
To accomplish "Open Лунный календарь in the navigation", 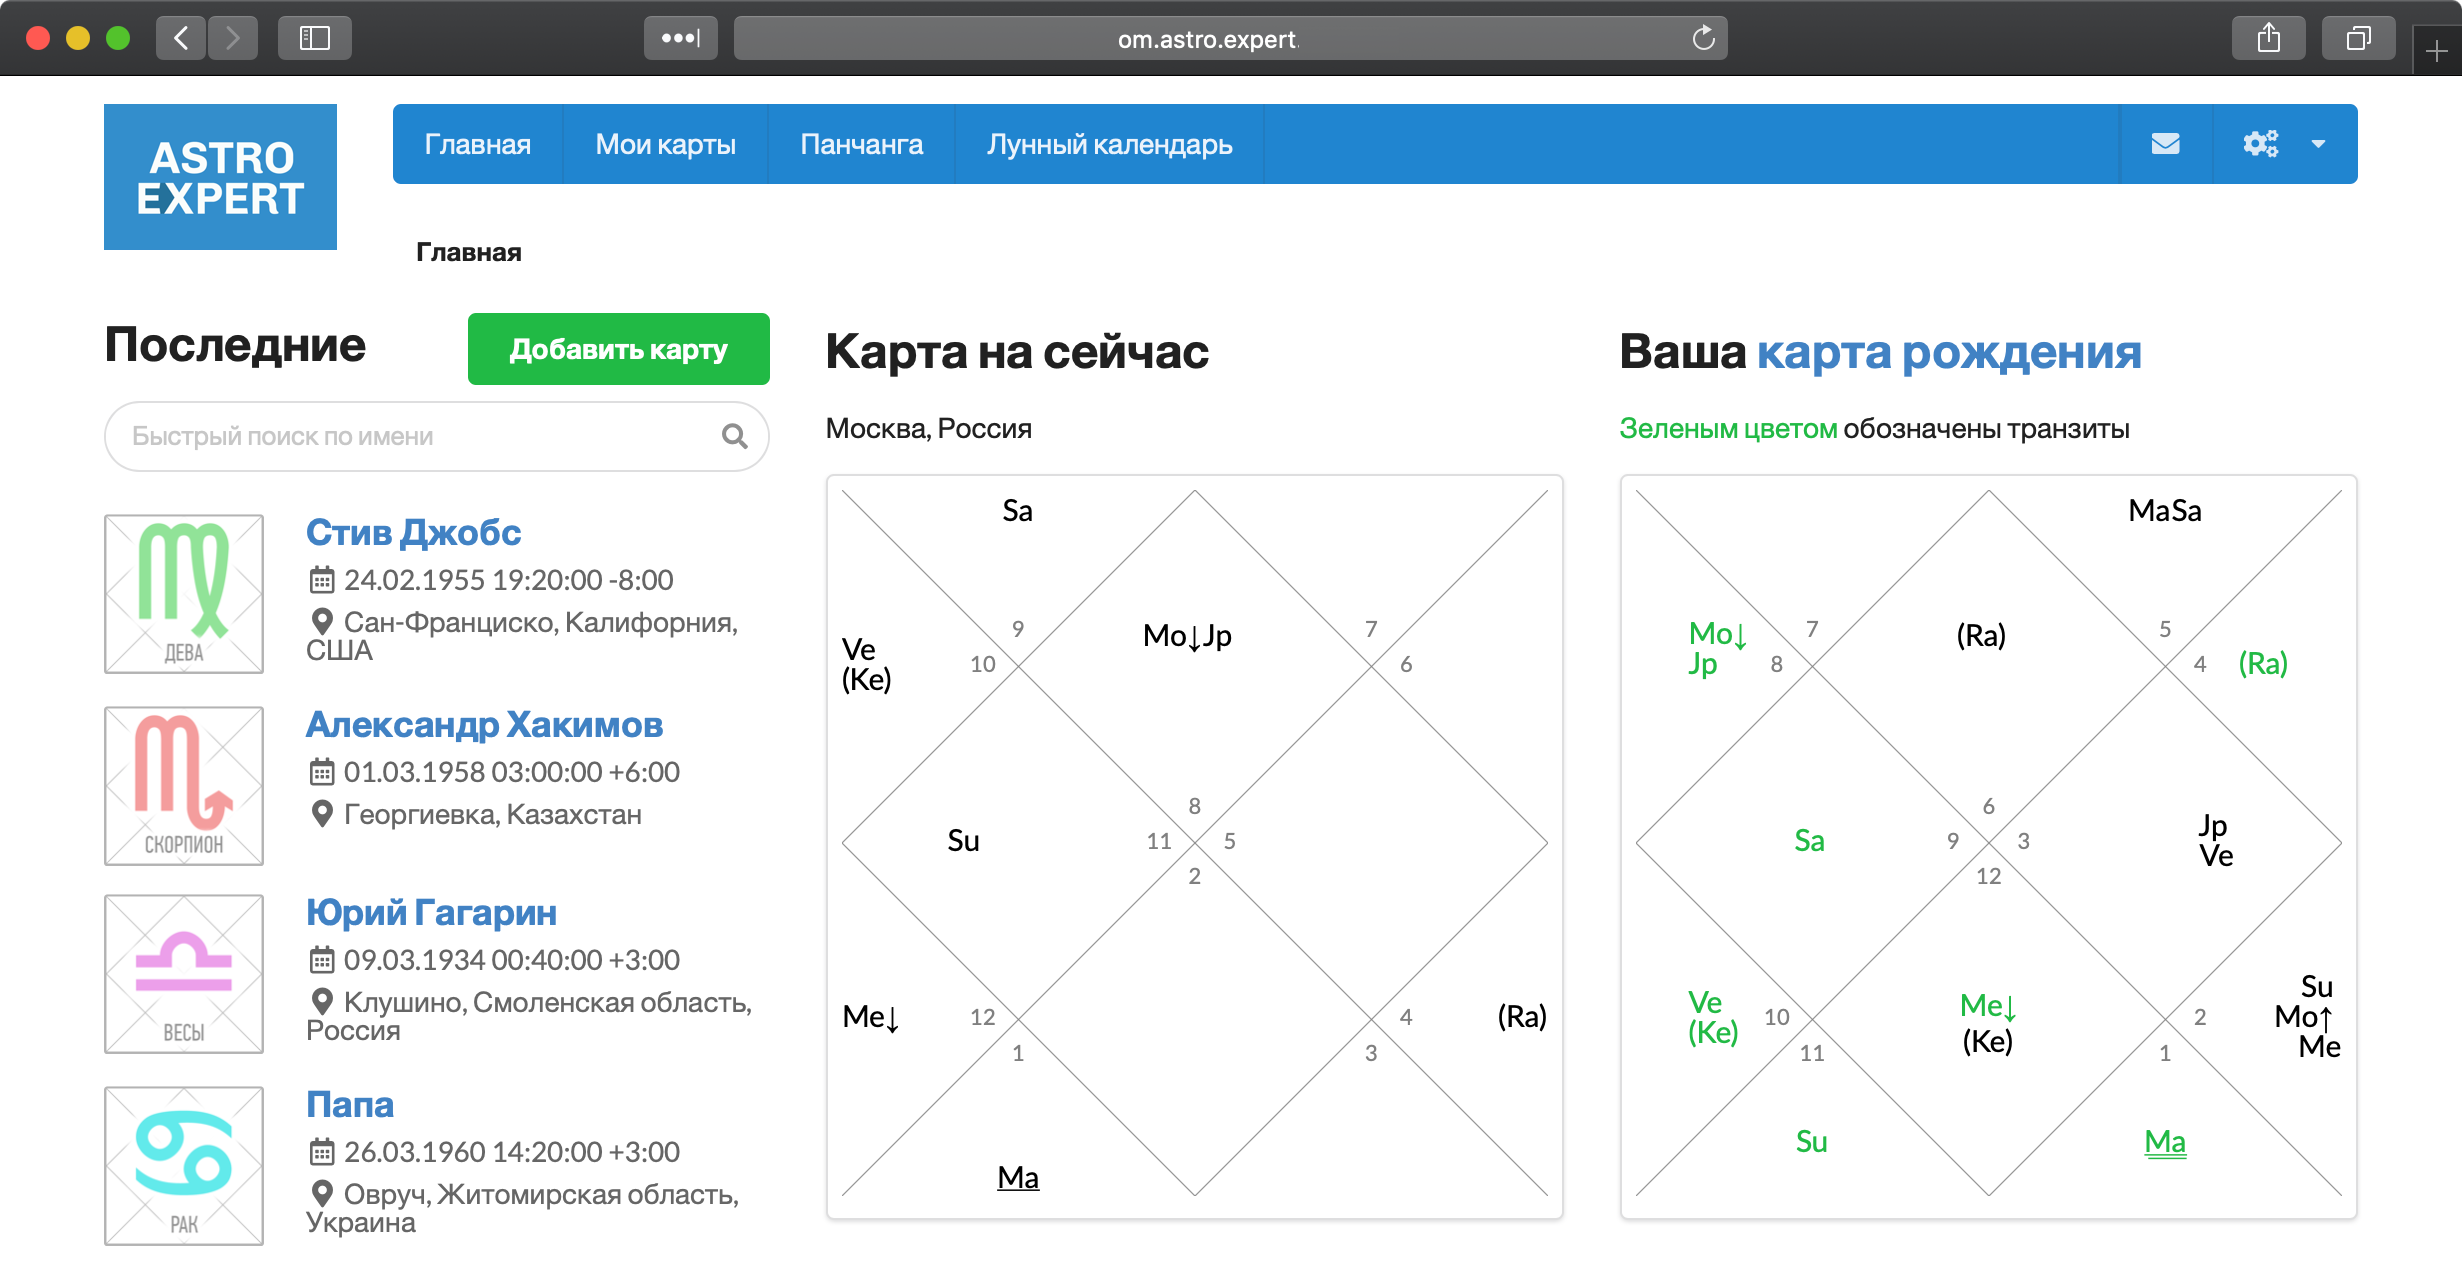I will pyautogui.click(x=1109, y=144).
